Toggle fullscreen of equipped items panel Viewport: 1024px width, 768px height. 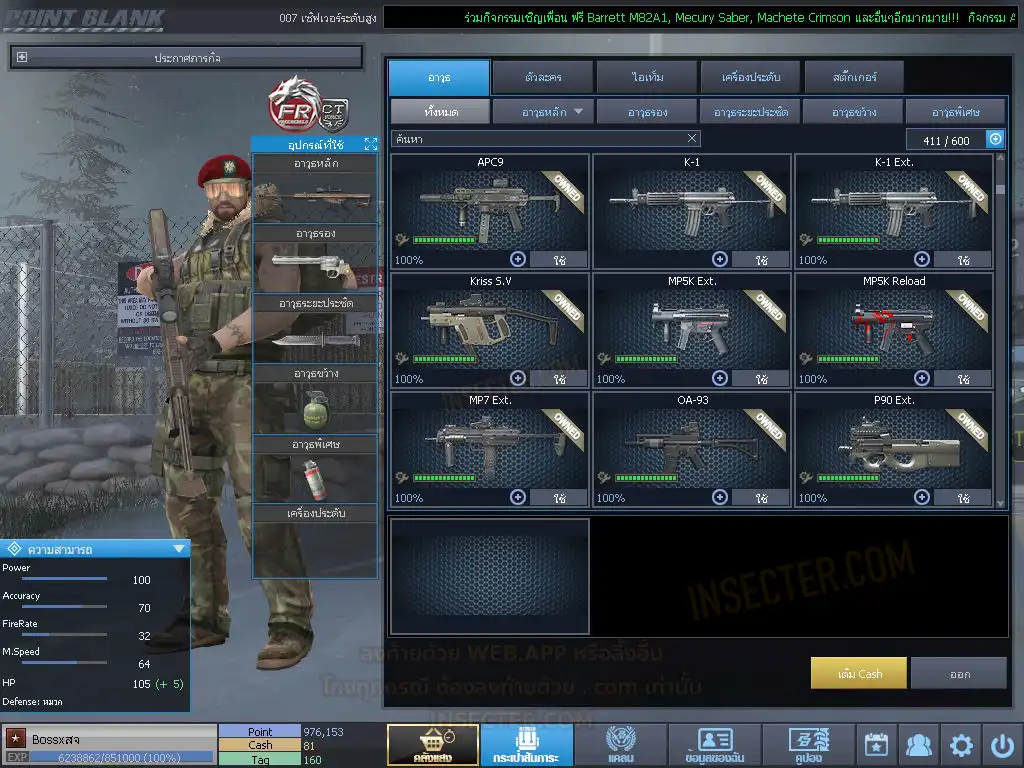370,145
